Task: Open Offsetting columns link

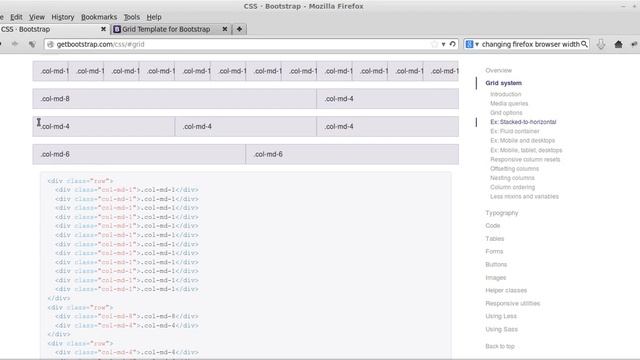Action: pyautogui.click(x=514, y=169)
